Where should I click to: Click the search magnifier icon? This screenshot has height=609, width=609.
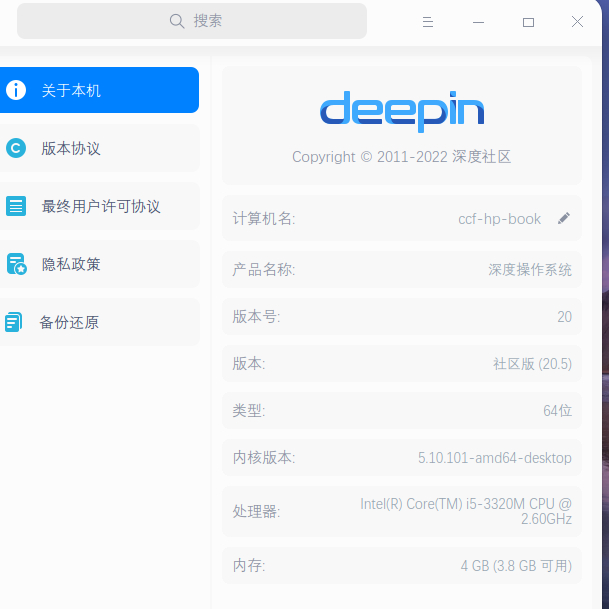(x=177, y=21)
